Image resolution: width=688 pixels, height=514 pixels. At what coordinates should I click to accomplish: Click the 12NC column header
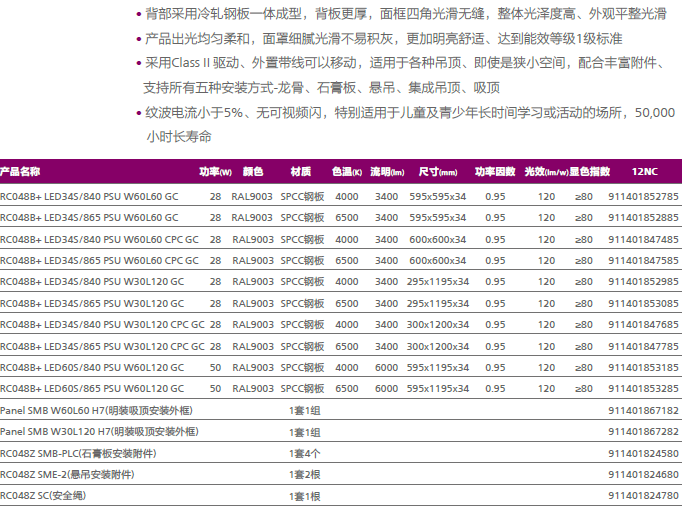click(x=644, y=172)
